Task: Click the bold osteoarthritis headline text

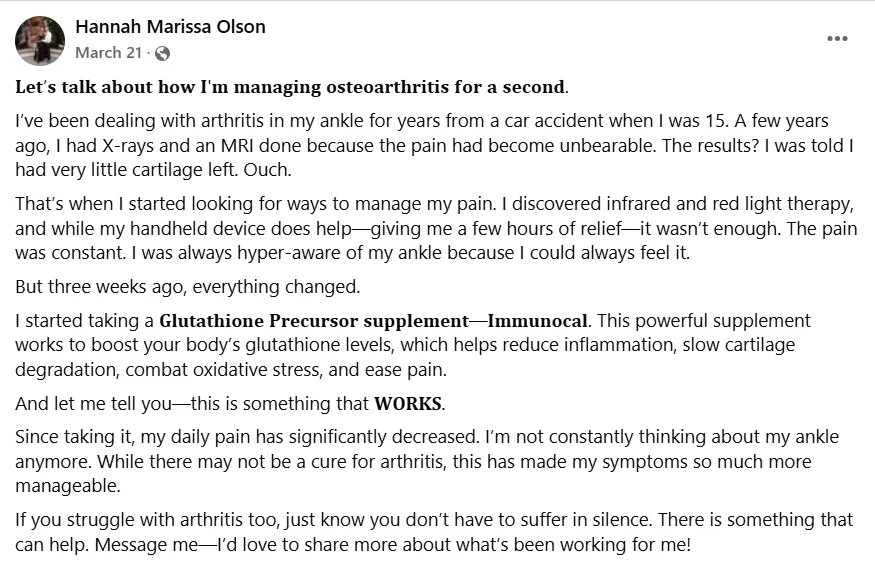Action: pyautogui.click(x=292, y=86)
